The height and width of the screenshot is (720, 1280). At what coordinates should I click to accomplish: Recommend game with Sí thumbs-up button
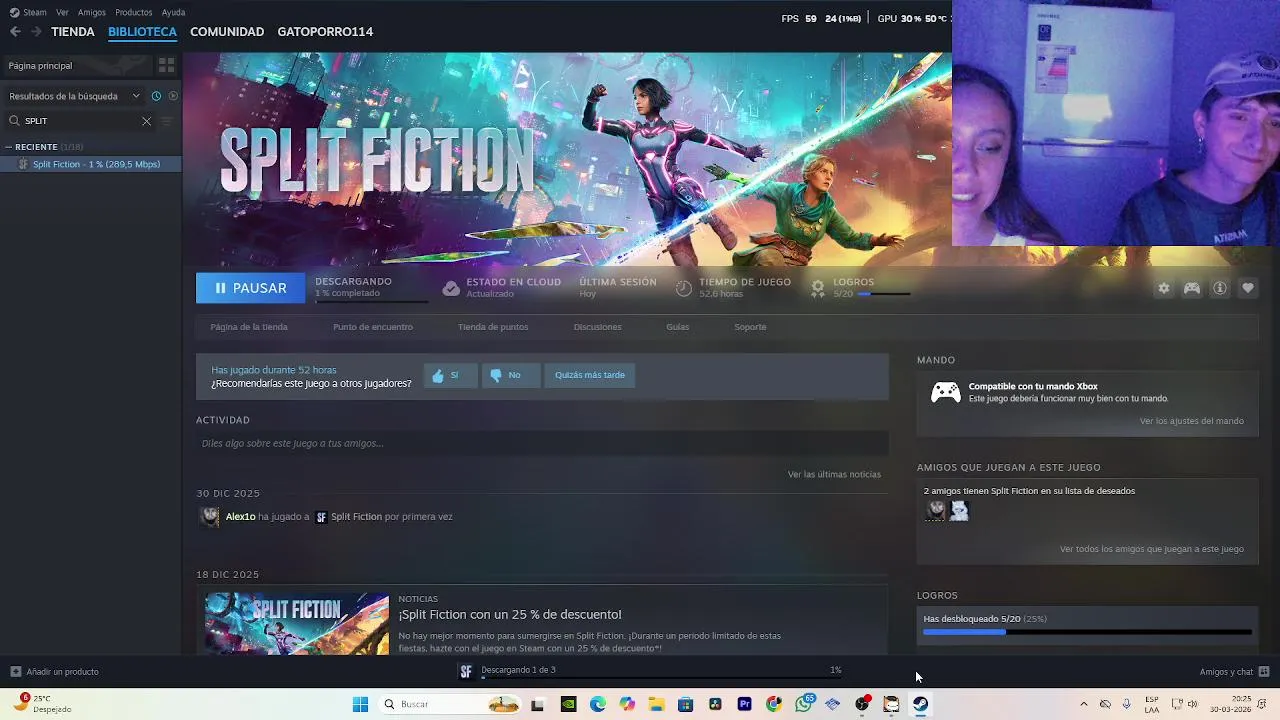tap(450, 375)
